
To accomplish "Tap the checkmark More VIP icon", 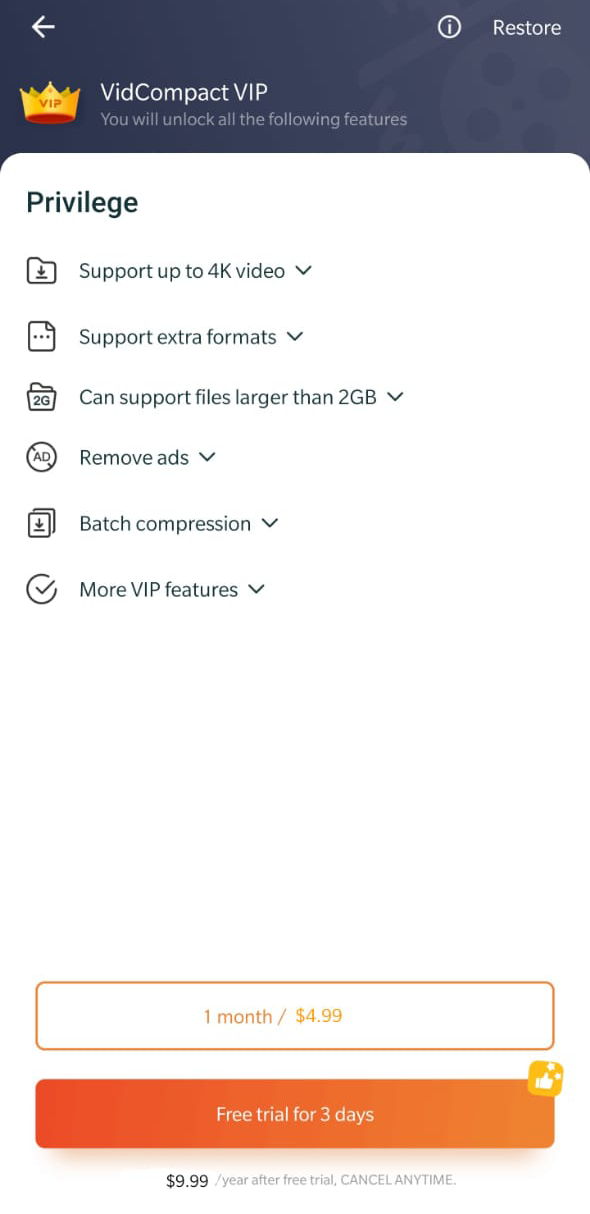I will (41, 589).
